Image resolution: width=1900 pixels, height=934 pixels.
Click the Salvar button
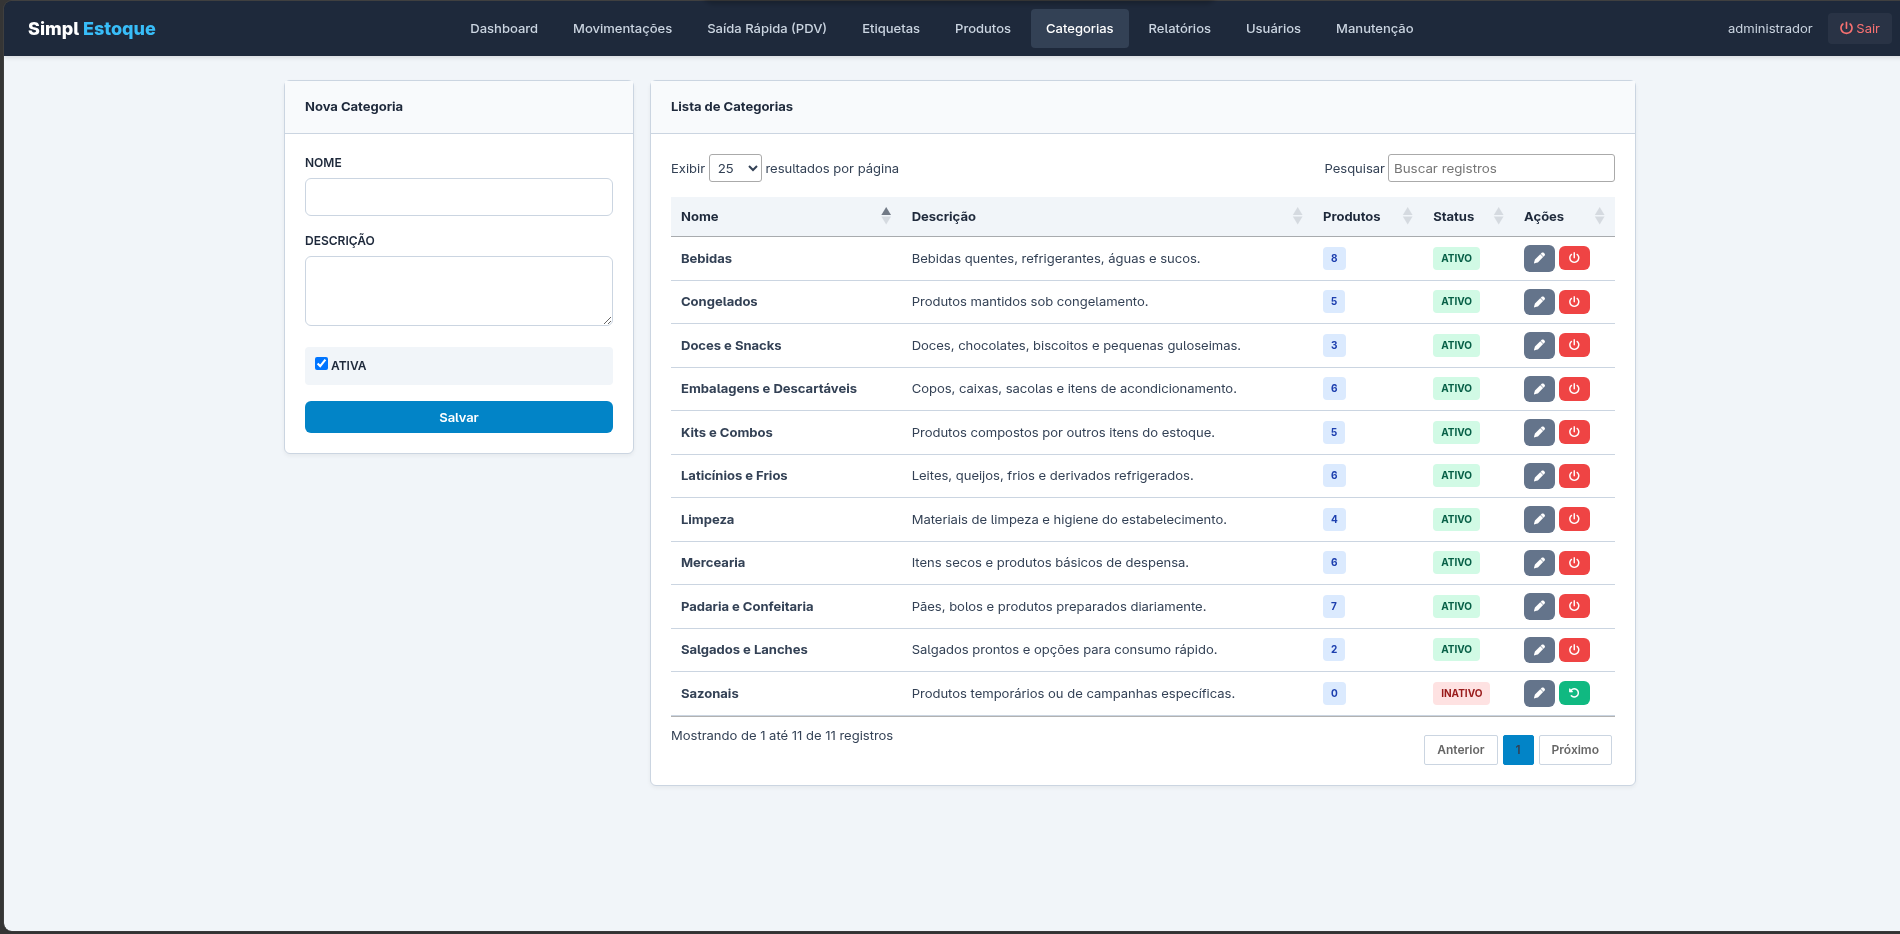tap(459, 417)
